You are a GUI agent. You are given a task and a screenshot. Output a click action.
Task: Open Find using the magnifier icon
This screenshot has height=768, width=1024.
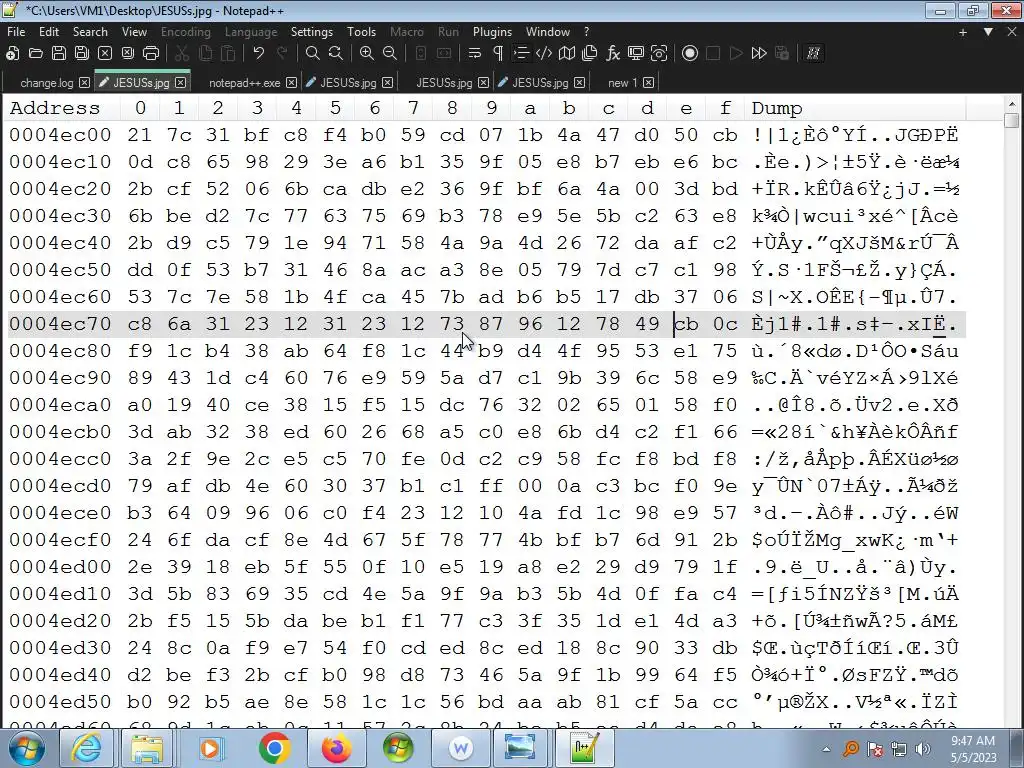313,54
